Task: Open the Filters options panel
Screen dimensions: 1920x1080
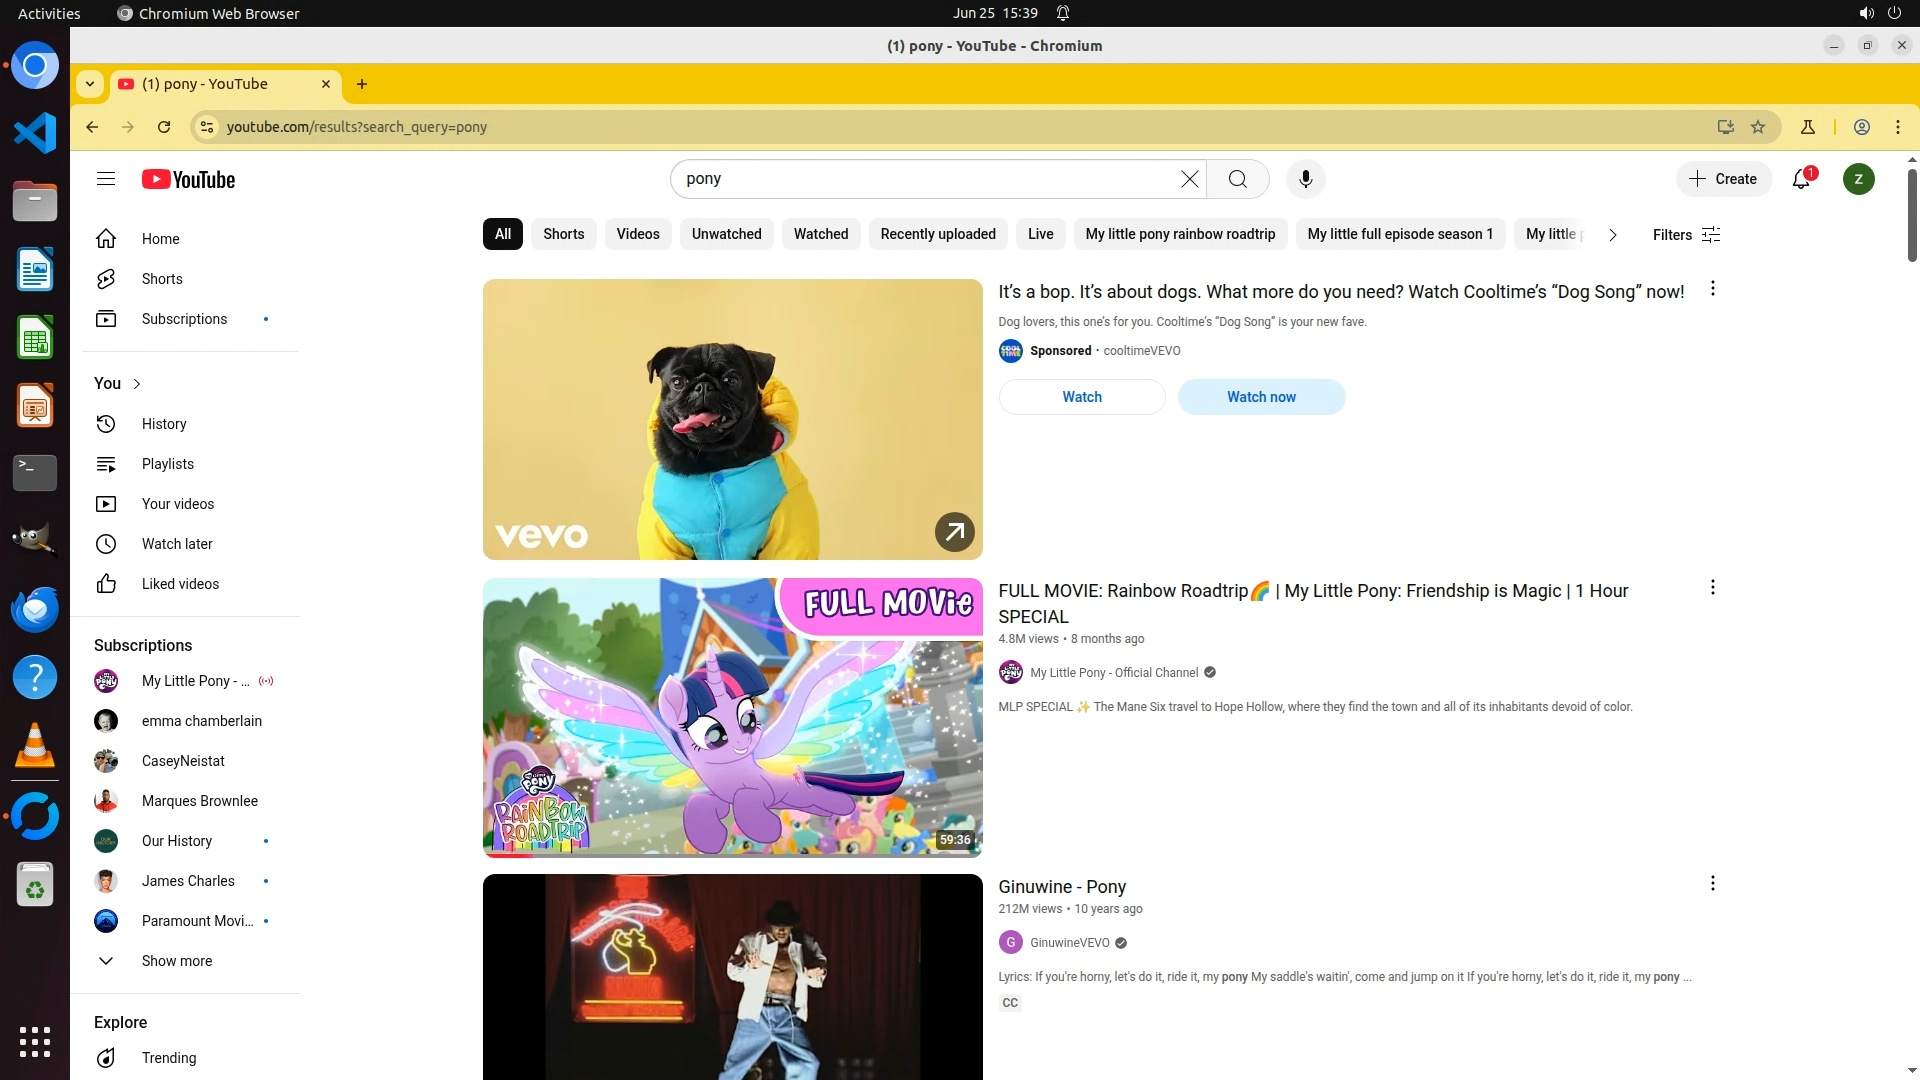Action: [x=1686, y=235]
